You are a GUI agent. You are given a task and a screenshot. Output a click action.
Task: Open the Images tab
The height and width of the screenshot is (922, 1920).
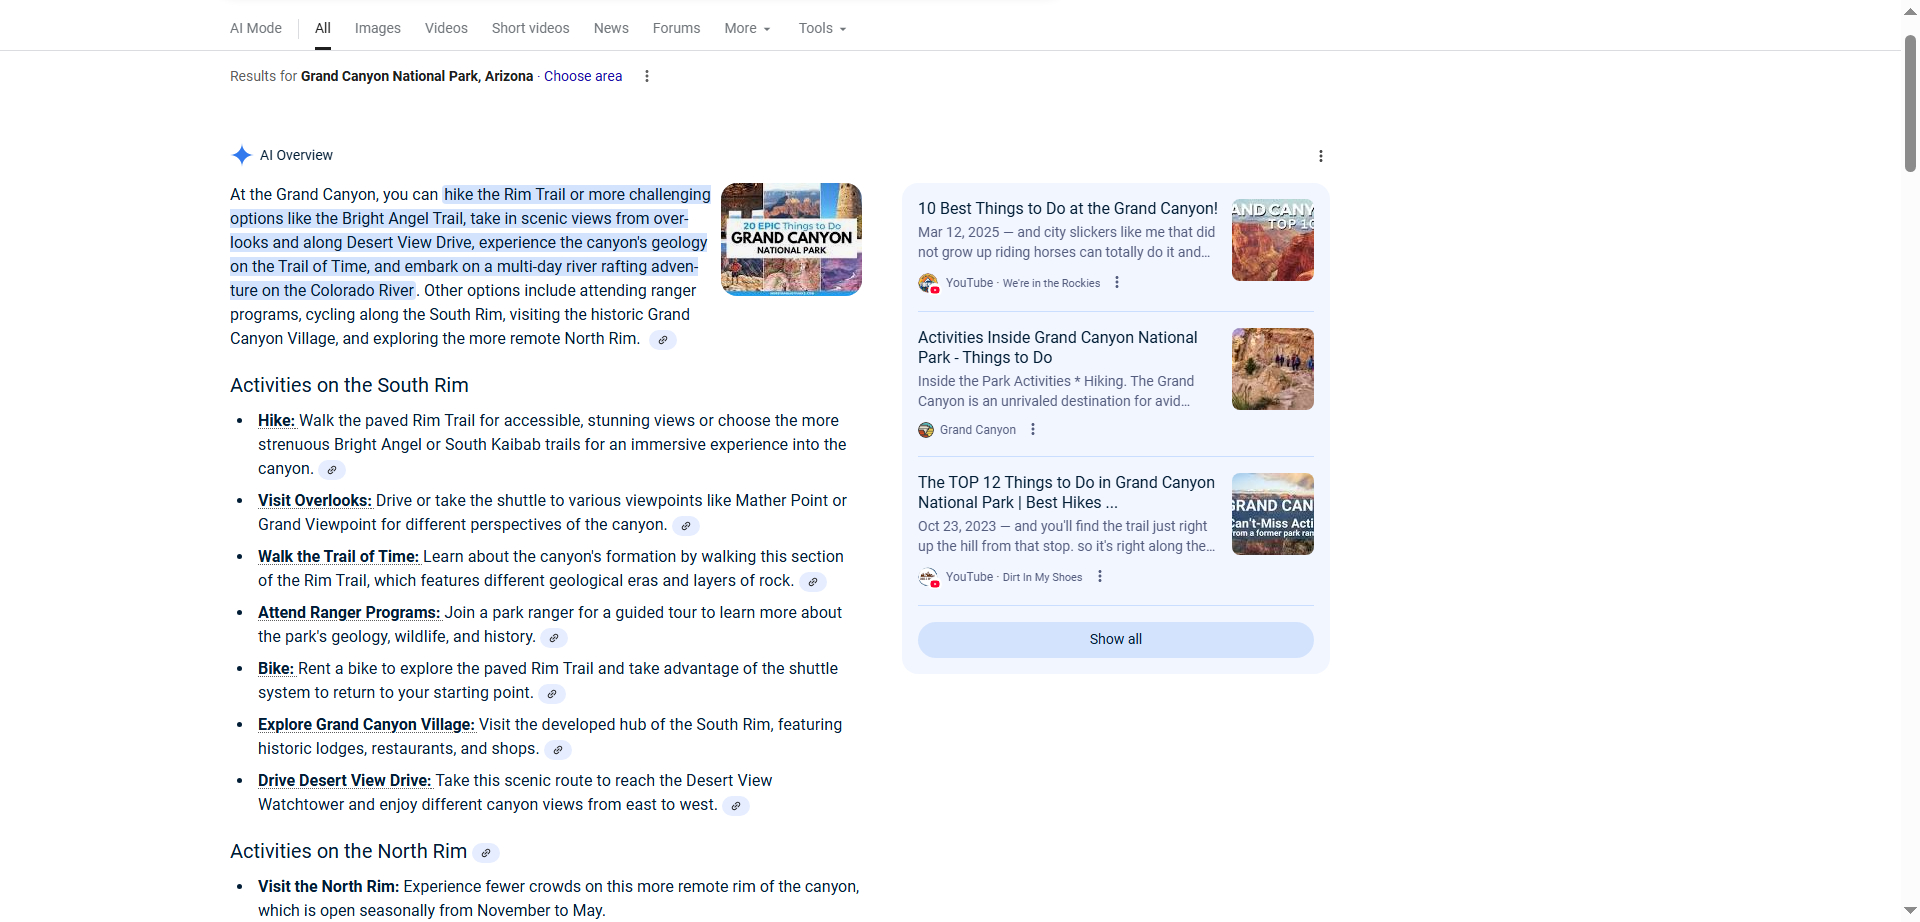[x=378, y=28]
